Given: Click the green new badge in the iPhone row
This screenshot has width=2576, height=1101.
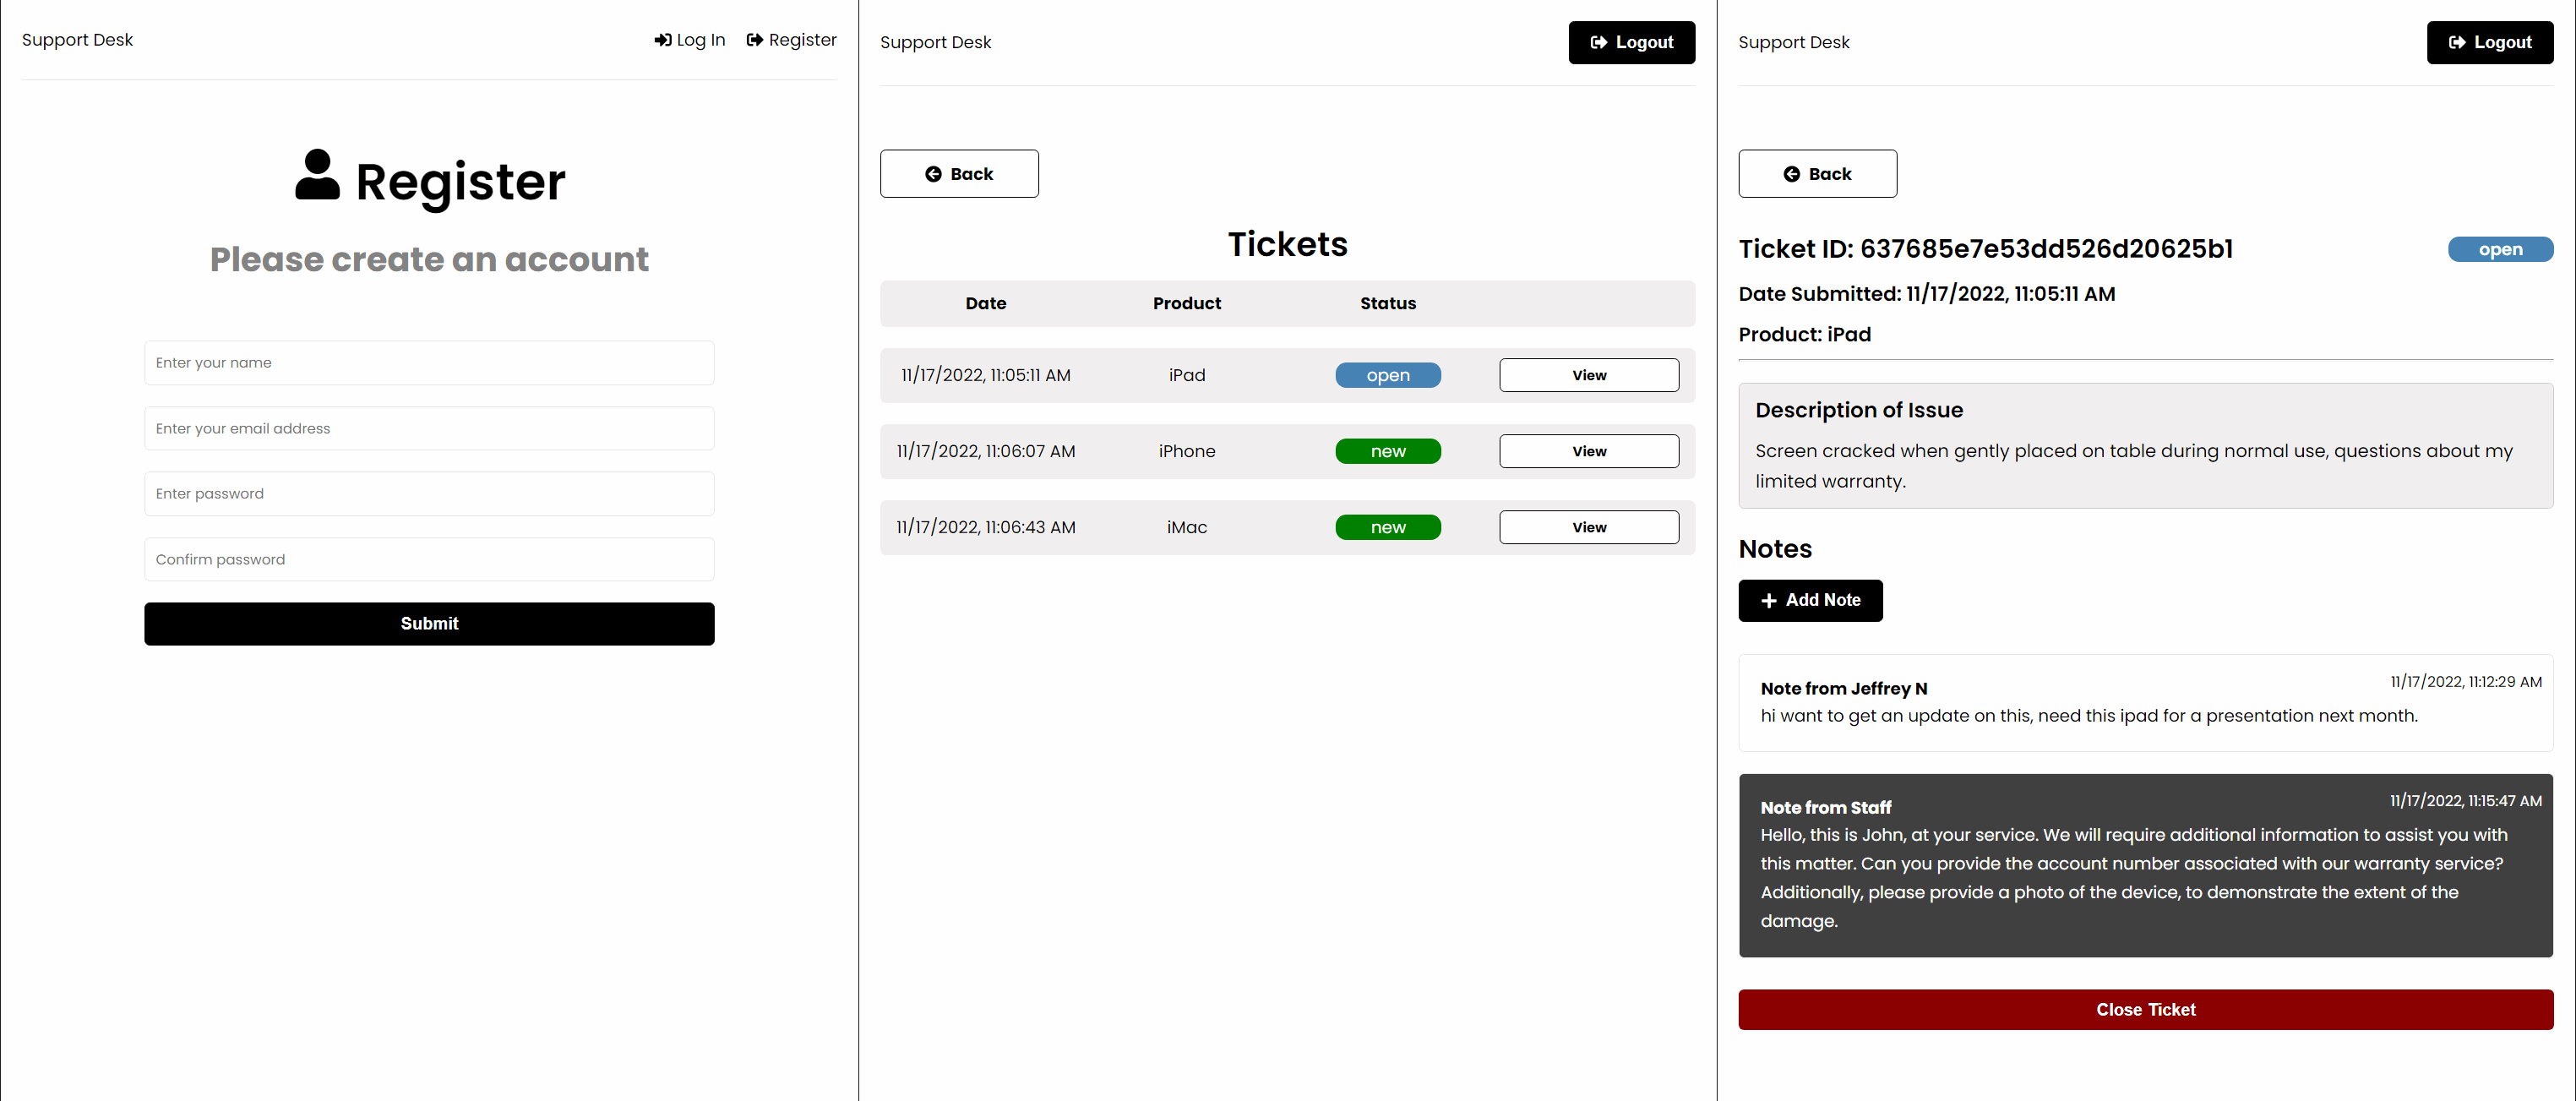Looking at the screenshot, I should coord(1387,451).
